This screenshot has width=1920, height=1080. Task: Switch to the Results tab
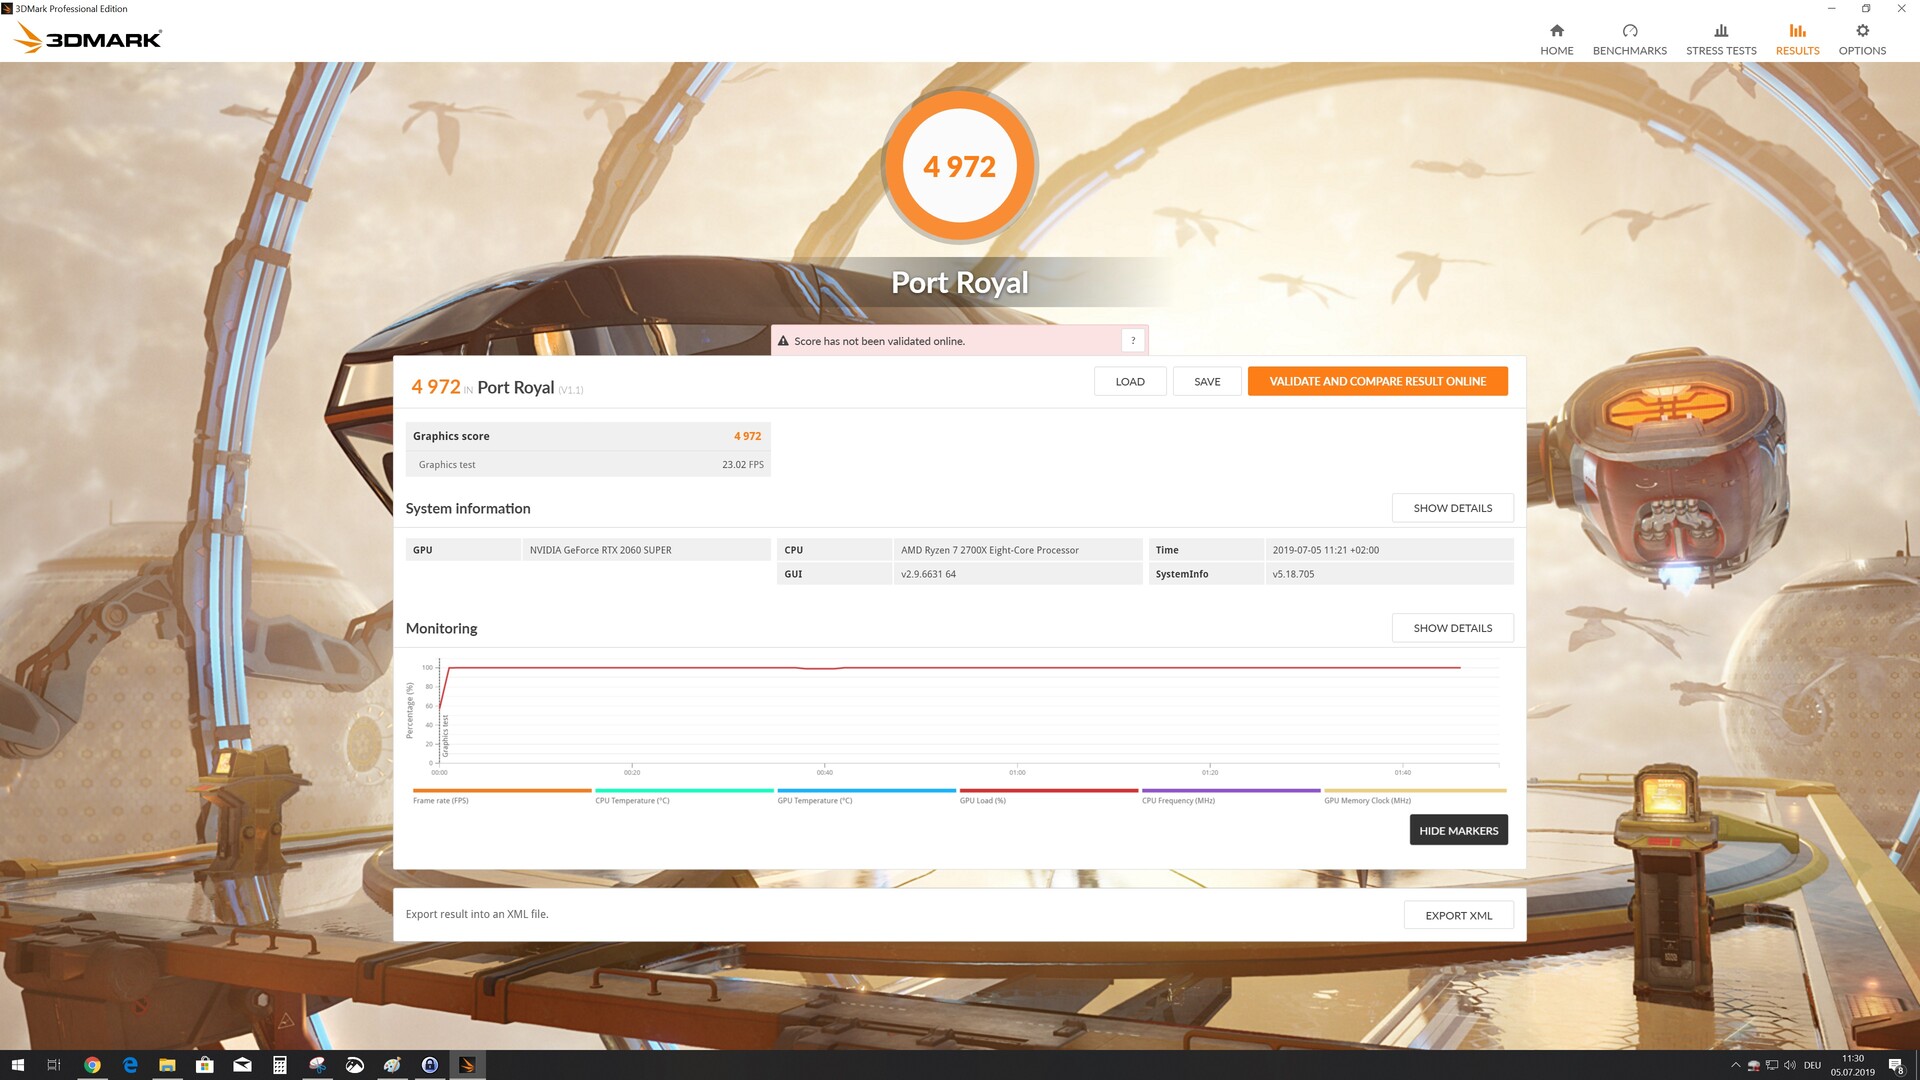tap(1797, 39)
